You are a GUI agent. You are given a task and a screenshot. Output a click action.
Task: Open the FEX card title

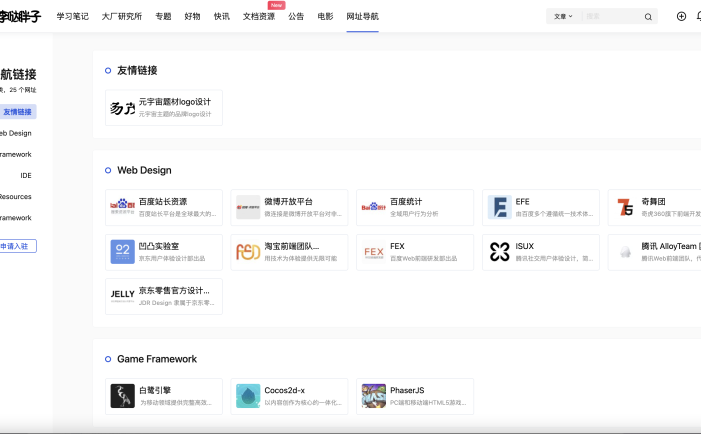pos(397,246)
